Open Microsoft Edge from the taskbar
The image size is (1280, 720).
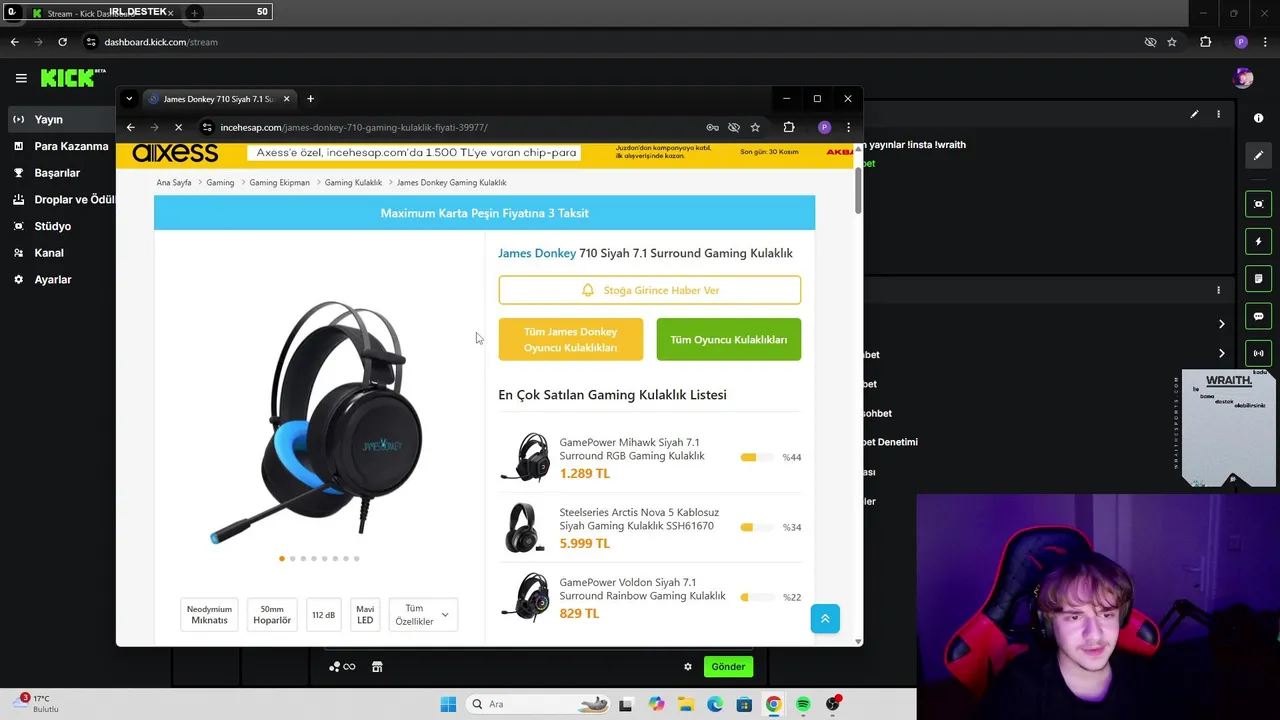[714, 704]
